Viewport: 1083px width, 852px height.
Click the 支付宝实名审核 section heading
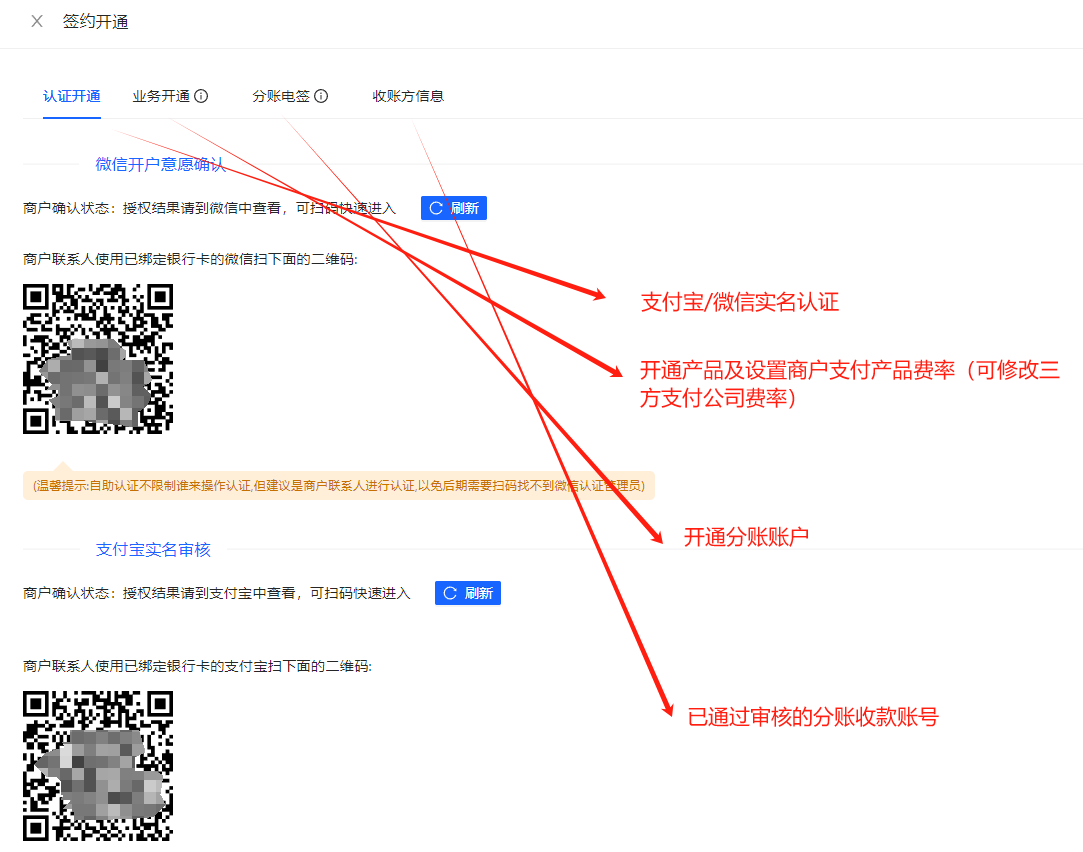pyautogui.click(x=153, y=550)
